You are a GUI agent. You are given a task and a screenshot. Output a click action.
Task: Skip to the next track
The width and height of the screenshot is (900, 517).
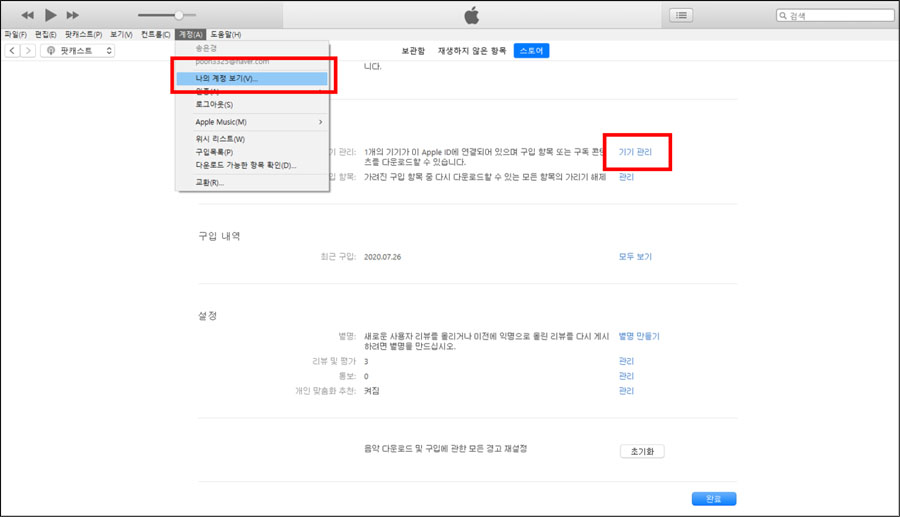pyautogui.click(x=73, y=15)
